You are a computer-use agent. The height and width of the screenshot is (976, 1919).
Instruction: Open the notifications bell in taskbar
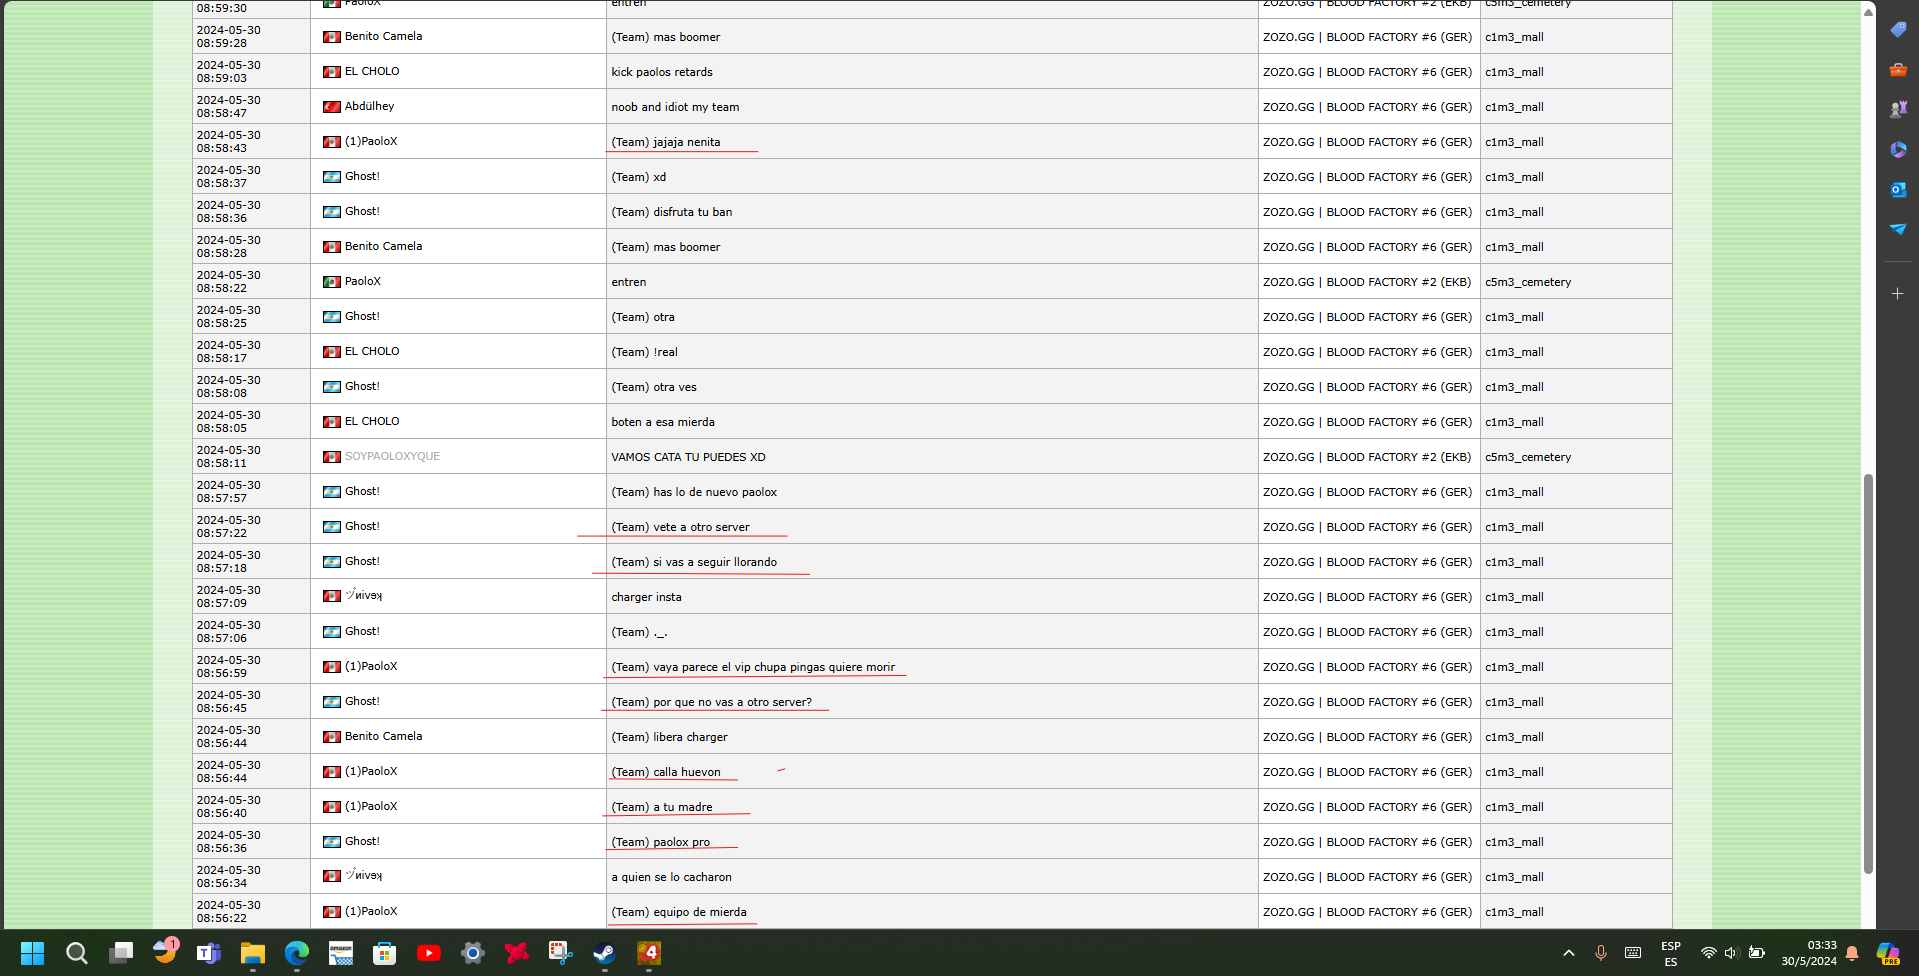pyautogui.click(x=1852, y=953)
